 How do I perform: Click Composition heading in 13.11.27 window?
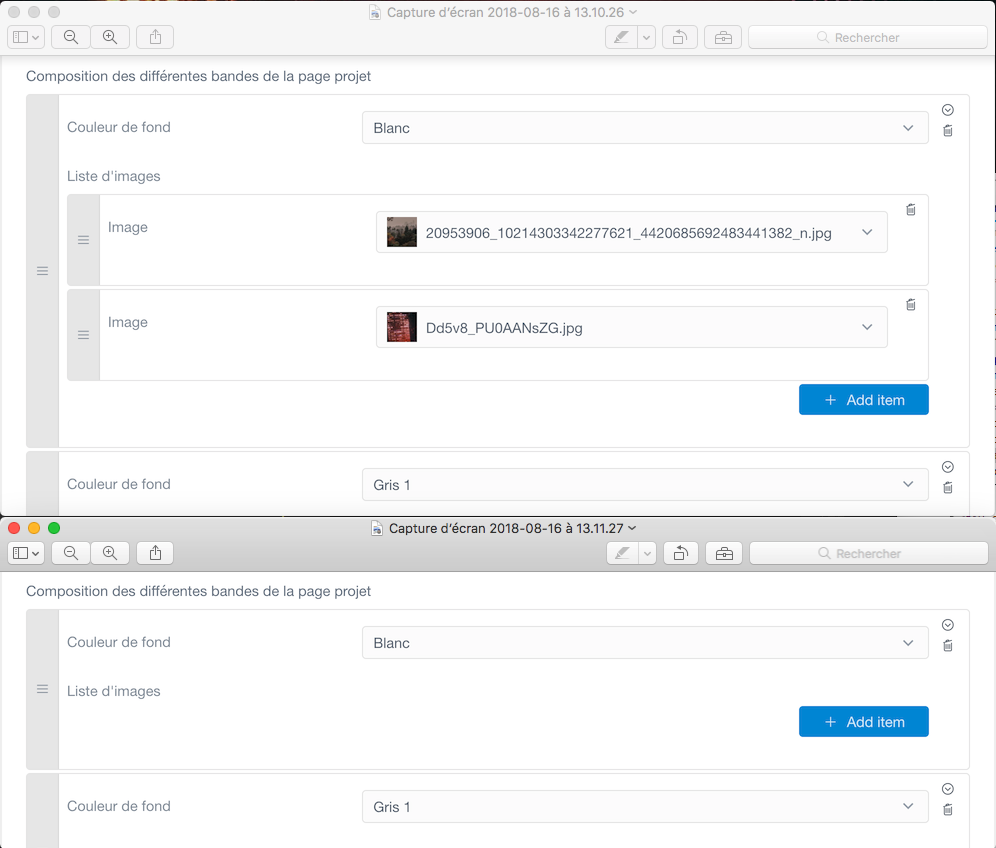(x=198, y=591)
